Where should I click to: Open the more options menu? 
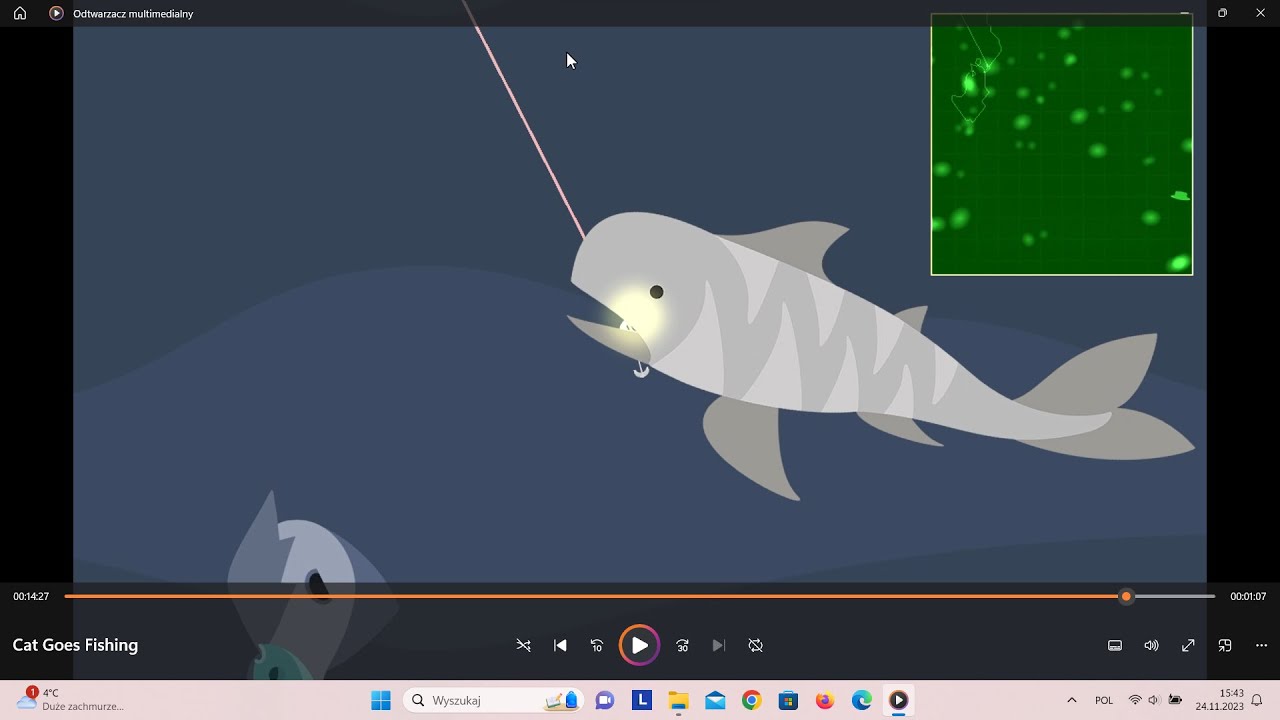(x=1261, y=646)
